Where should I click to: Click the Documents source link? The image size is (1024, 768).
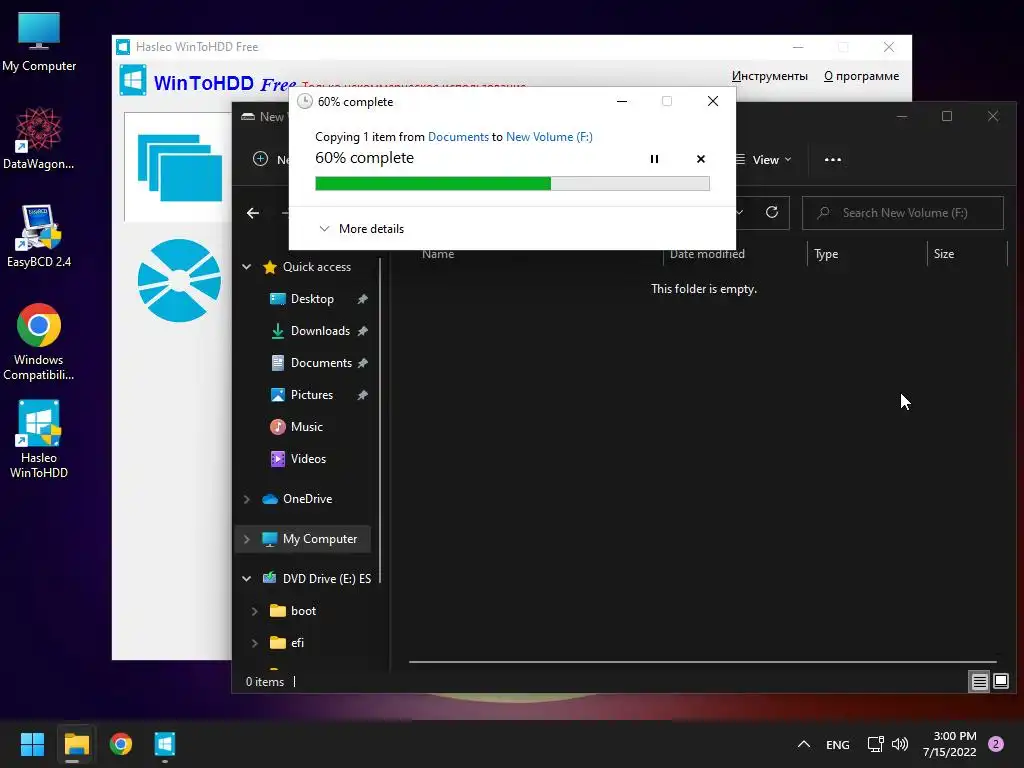(x=458, y=136)
